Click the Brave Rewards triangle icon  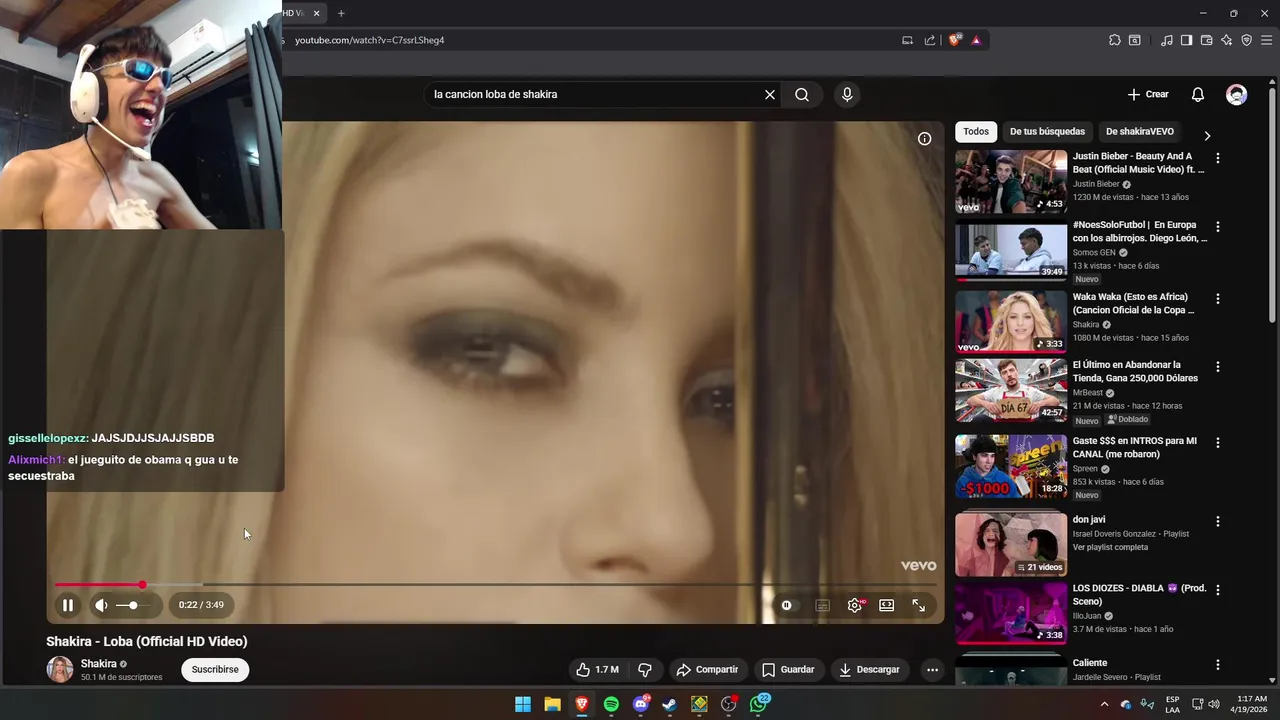click(976, 40)
